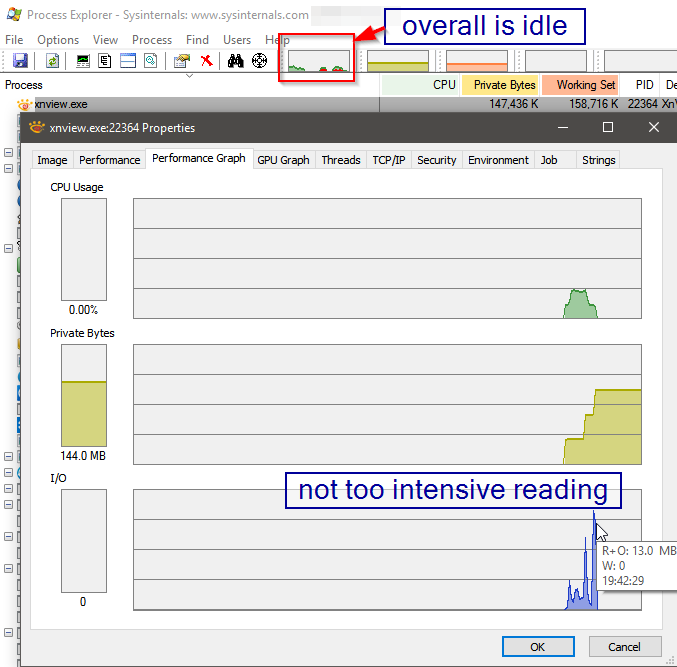Viewport: 677px width, 667px height.
Task: Click the crosshair Find Window's Process icon
Action: (x=259, y=61)
